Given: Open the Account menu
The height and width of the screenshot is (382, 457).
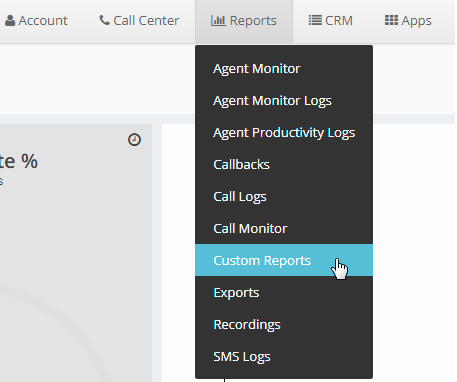Looking at the screenshot, I should coord(36,21).
